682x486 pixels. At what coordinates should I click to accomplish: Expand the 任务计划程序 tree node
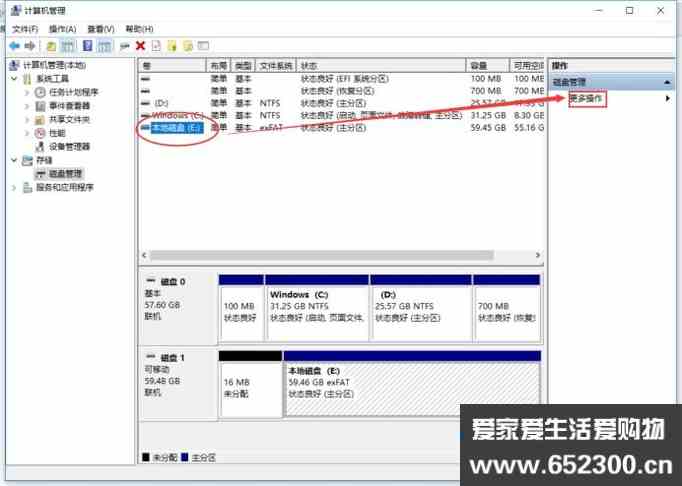[27, 92]
